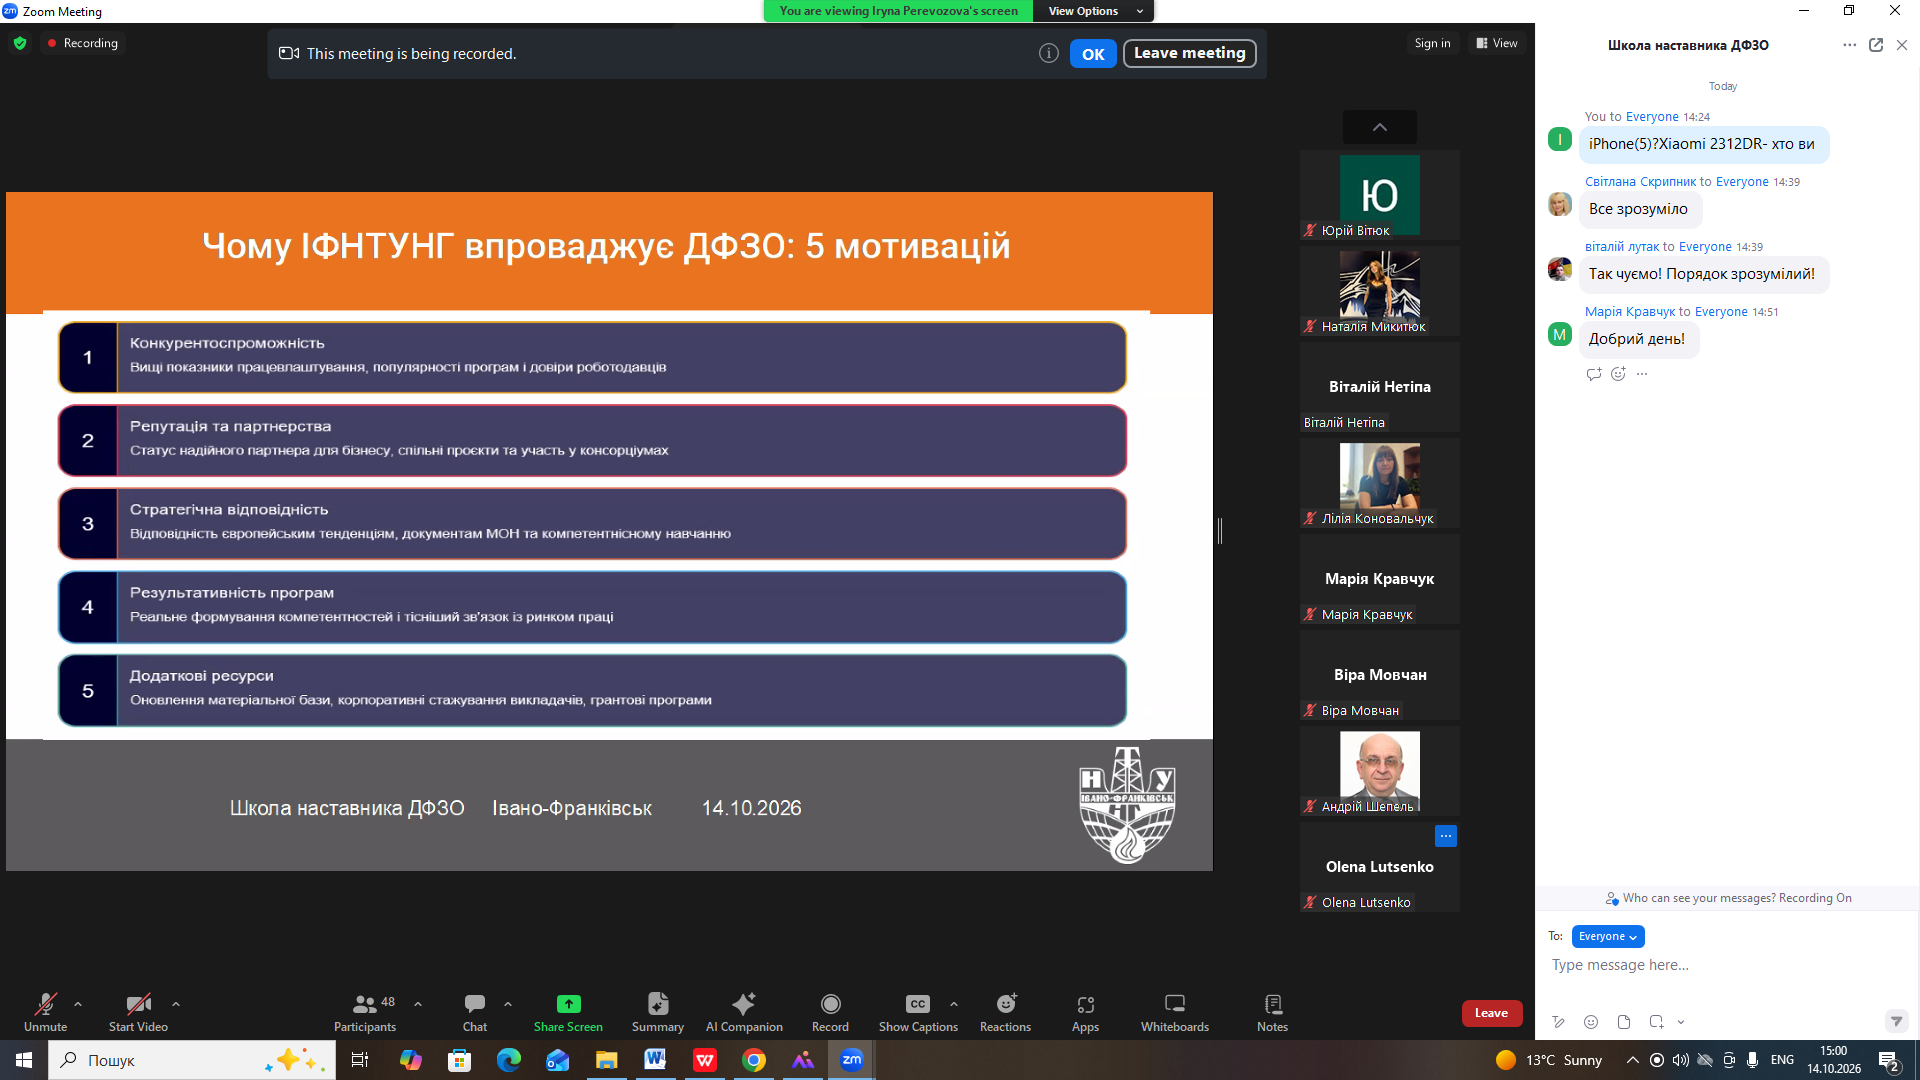Expand audio options arrow next to Unmute
The height and width of the screenshot is (1080, 1920).
coord(78,1004)
